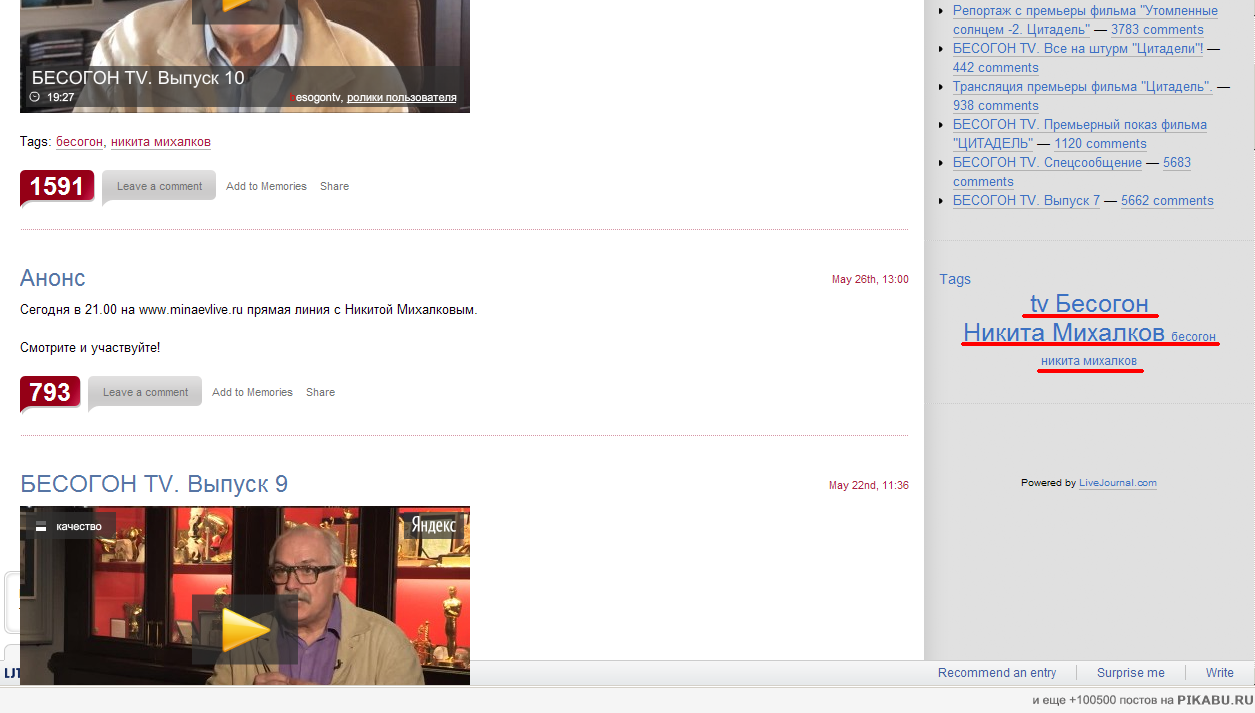This screenshot has height=713, width=1255.
Task: Click Write in the bottom bar
Action: pos(1220,673)
